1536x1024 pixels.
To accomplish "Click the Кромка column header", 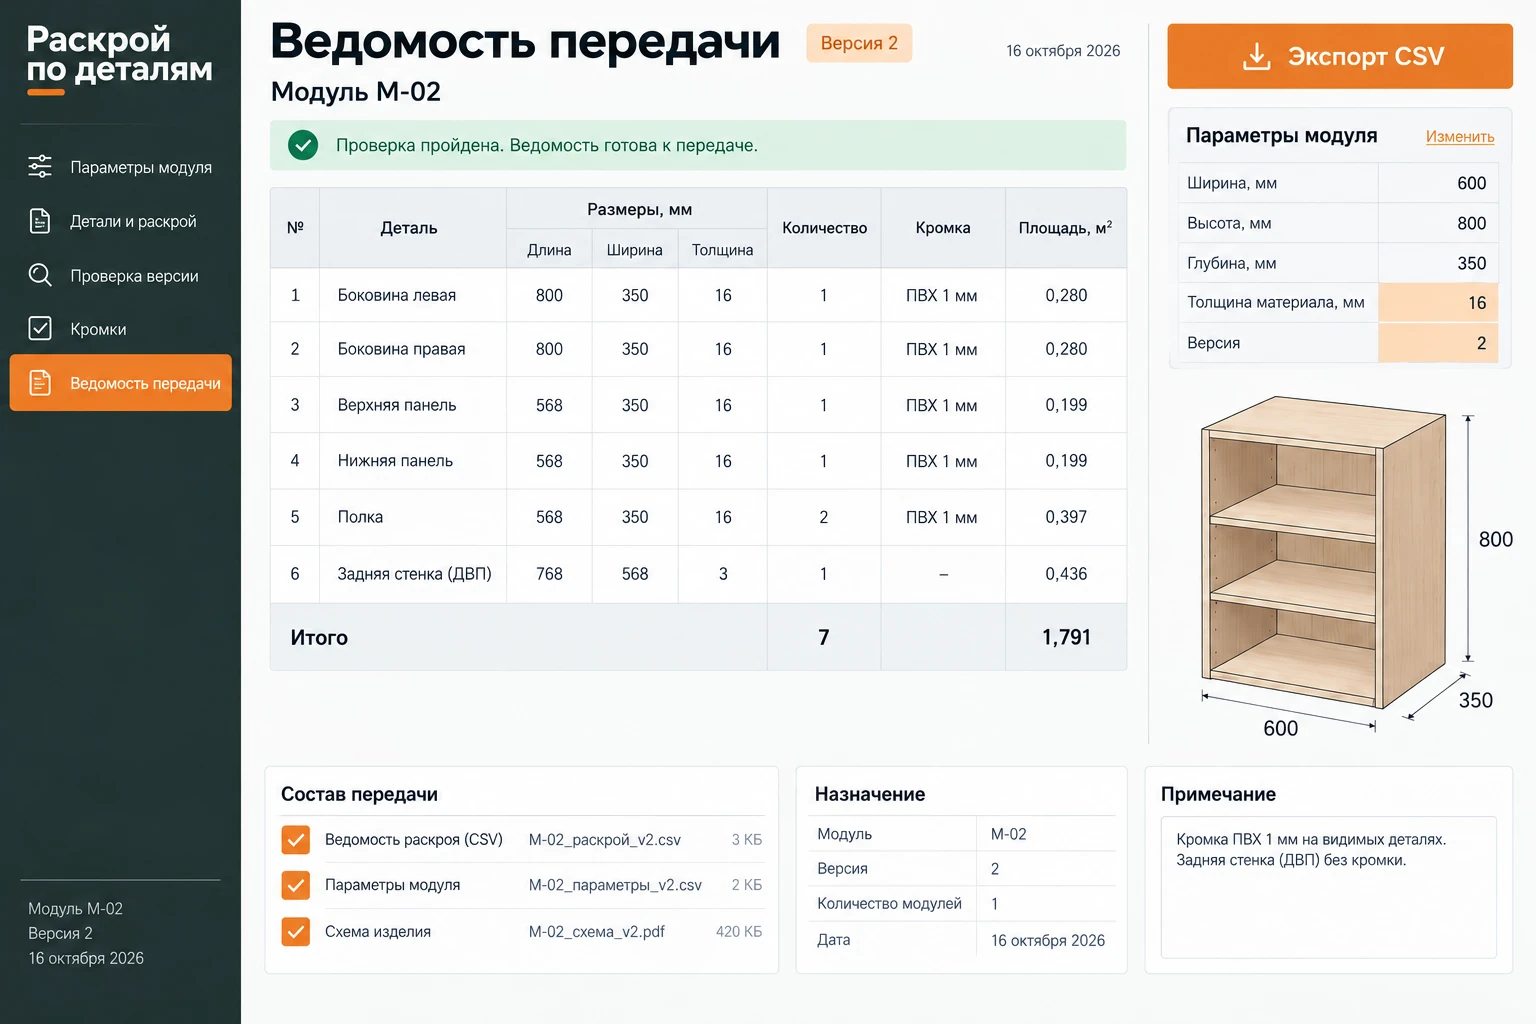I will 943,228.
